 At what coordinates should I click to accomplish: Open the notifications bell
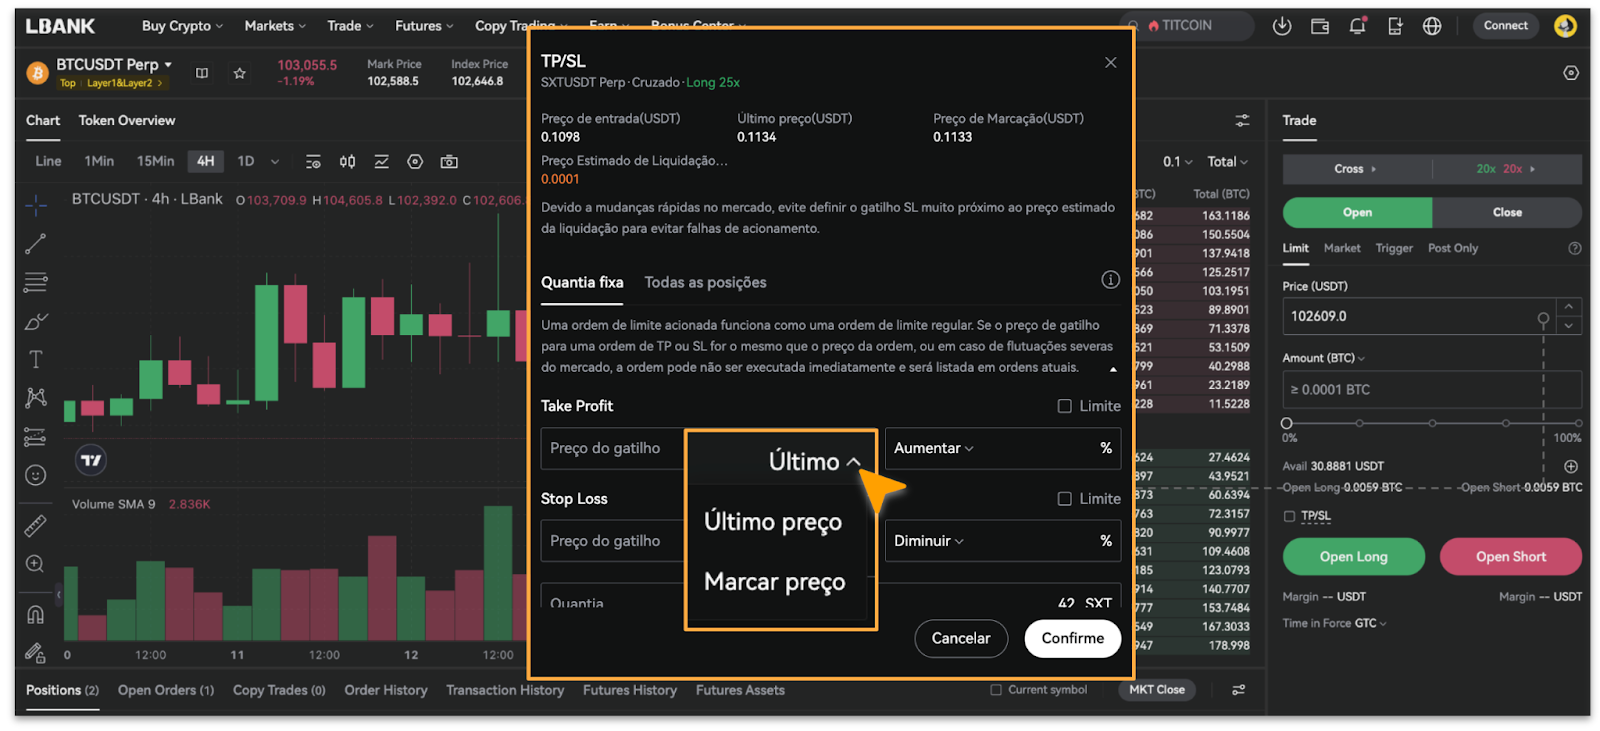pos(1357,26)
